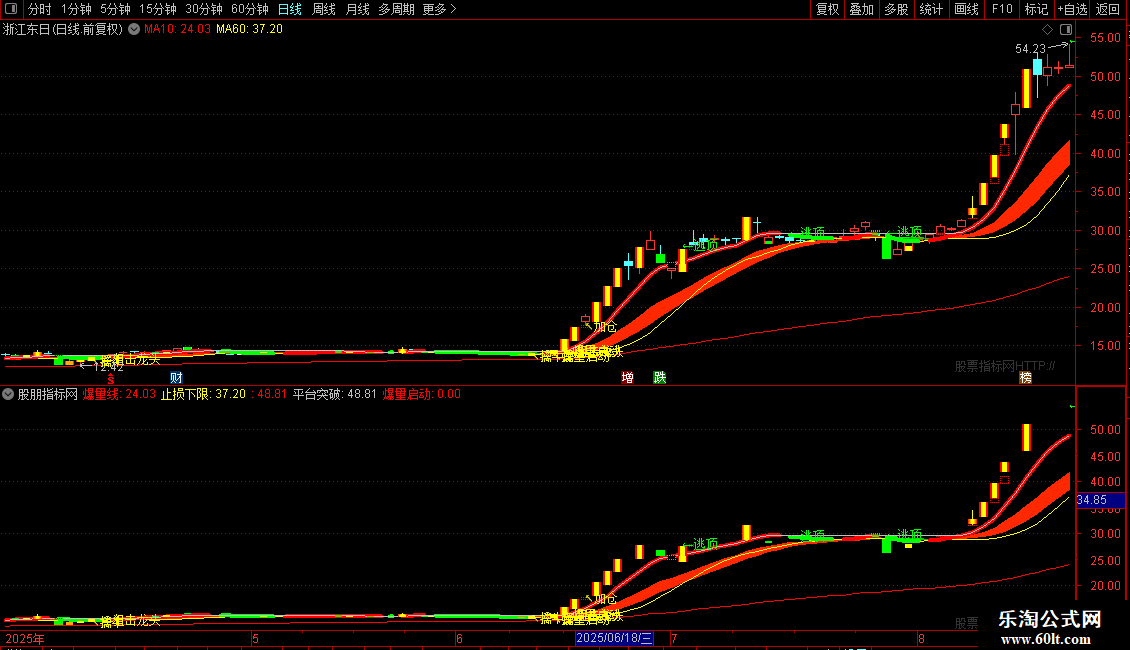
Task: Select the 日线 daily chart tab
Action: pos(290,9)
